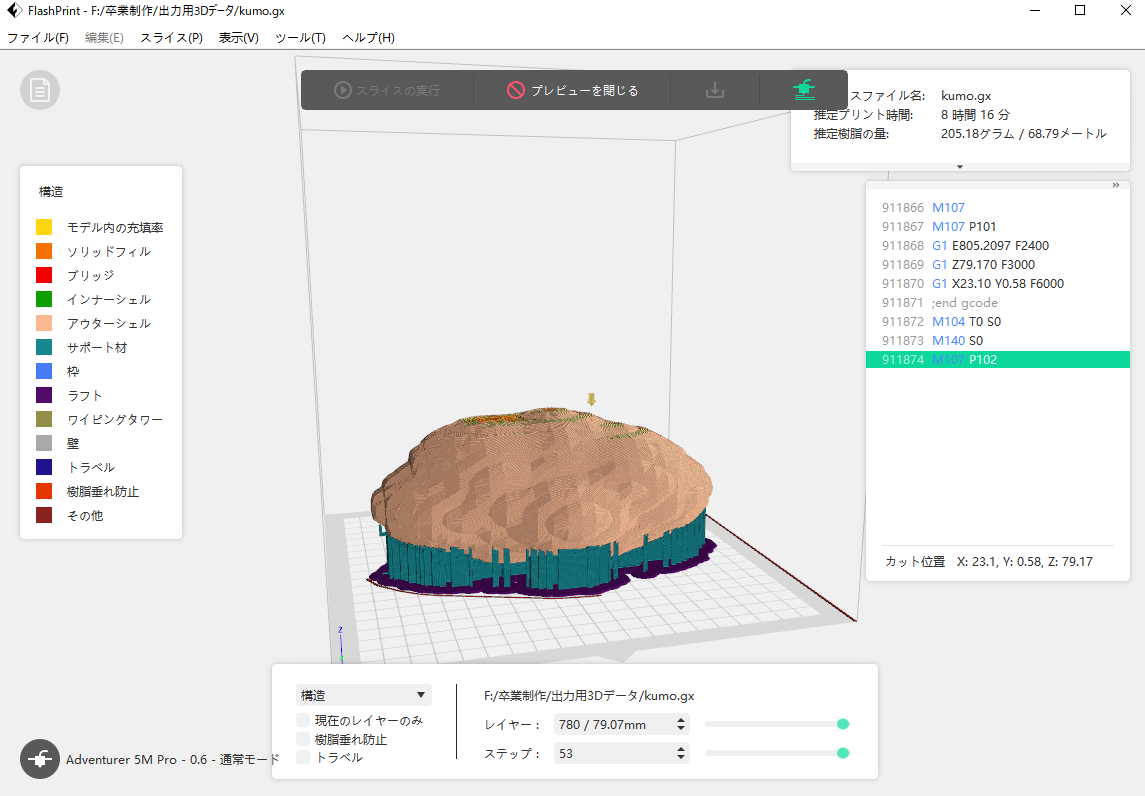1145x796 pixels.
Task: Click the レイヤー slider handle
Action: click(x=843, y=724)
